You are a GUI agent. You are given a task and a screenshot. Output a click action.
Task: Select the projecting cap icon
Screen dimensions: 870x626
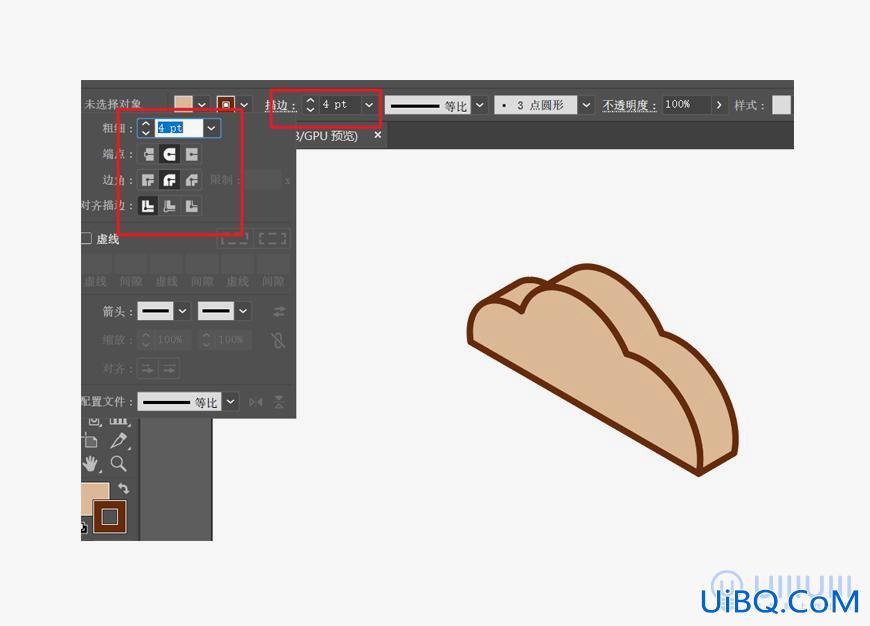(x=191, y=154)
